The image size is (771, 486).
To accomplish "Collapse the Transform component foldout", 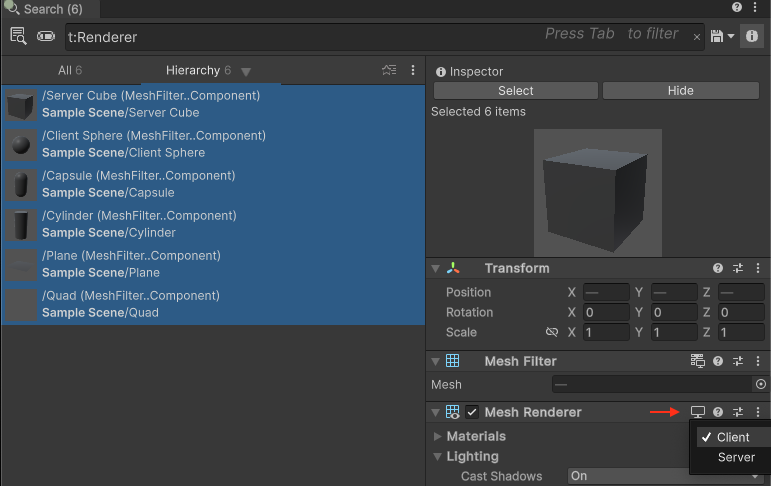I will [436, 268].
